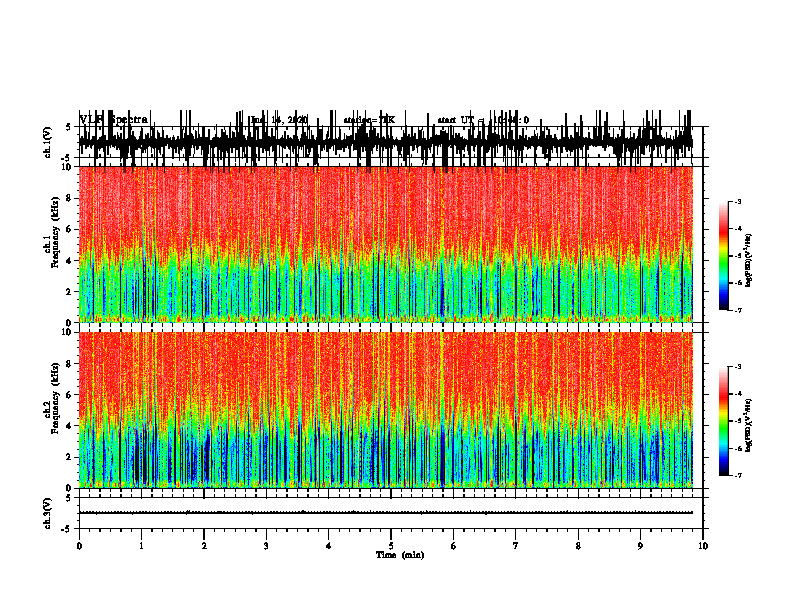Click time axis tick label 5

click(x=391, y=546)
